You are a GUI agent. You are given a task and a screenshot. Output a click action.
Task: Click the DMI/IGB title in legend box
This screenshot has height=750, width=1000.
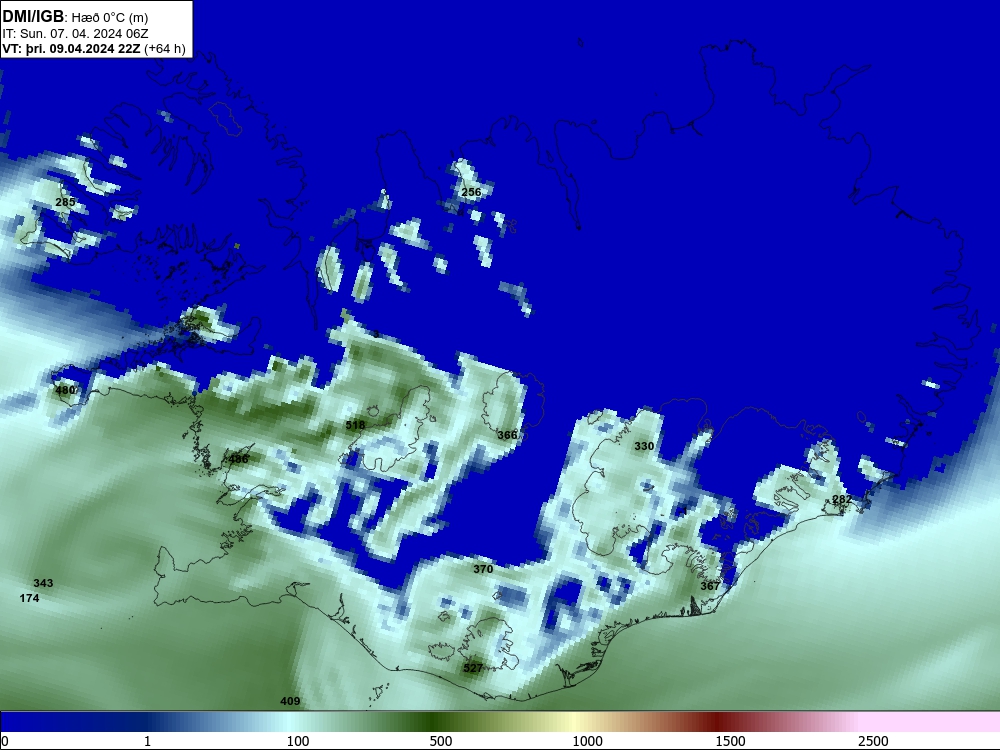point(33,17)
